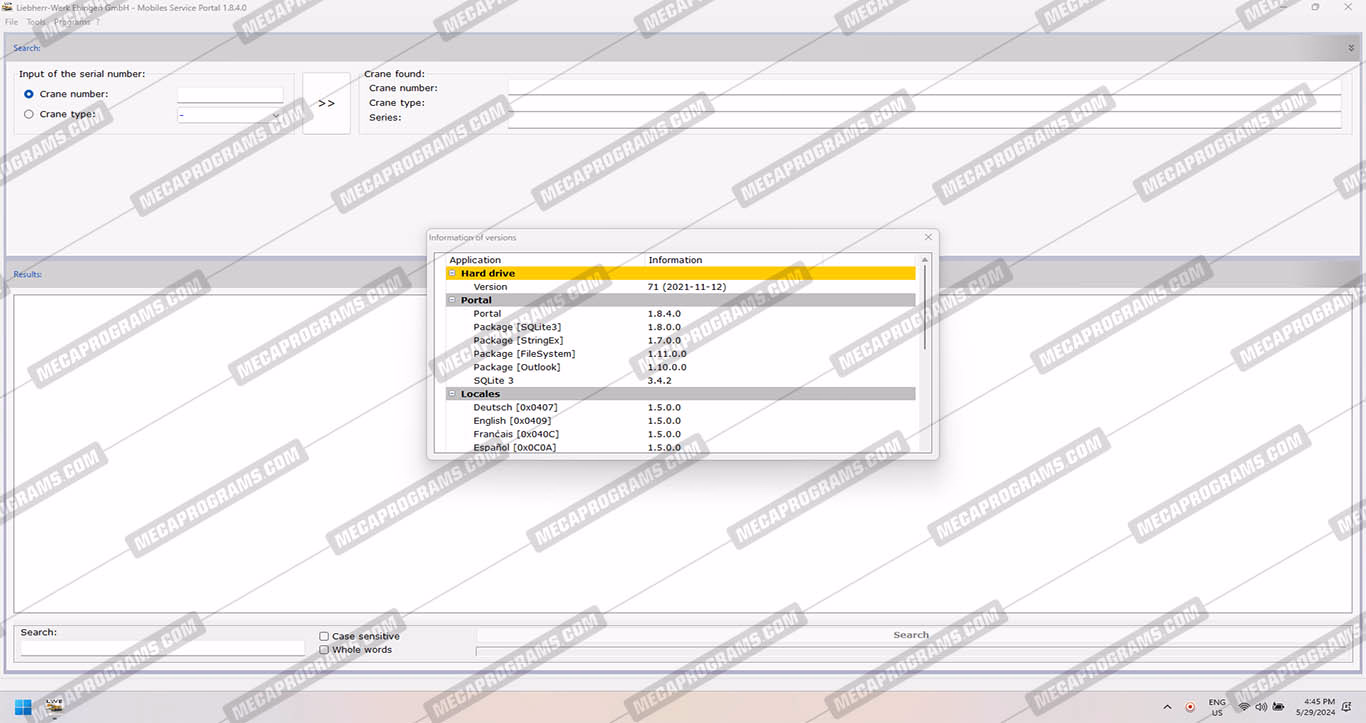The image size is (1366, 723).
Task: Click the Wi-Fi network tray icon
Action: pos(1244,707)
